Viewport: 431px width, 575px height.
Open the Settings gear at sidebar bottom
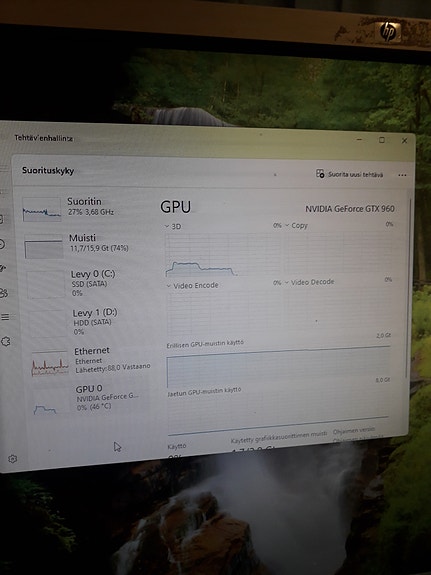click(x=12, y=459)
